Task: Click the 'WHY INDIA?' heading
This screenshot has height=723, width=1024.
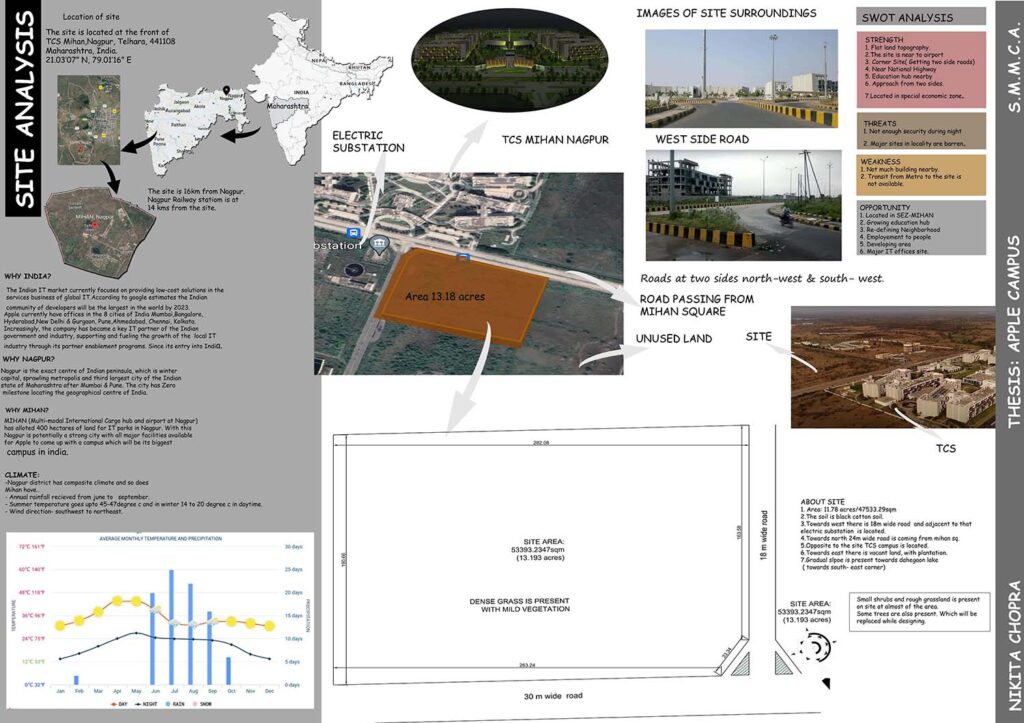Action: (x=27, y=277)
